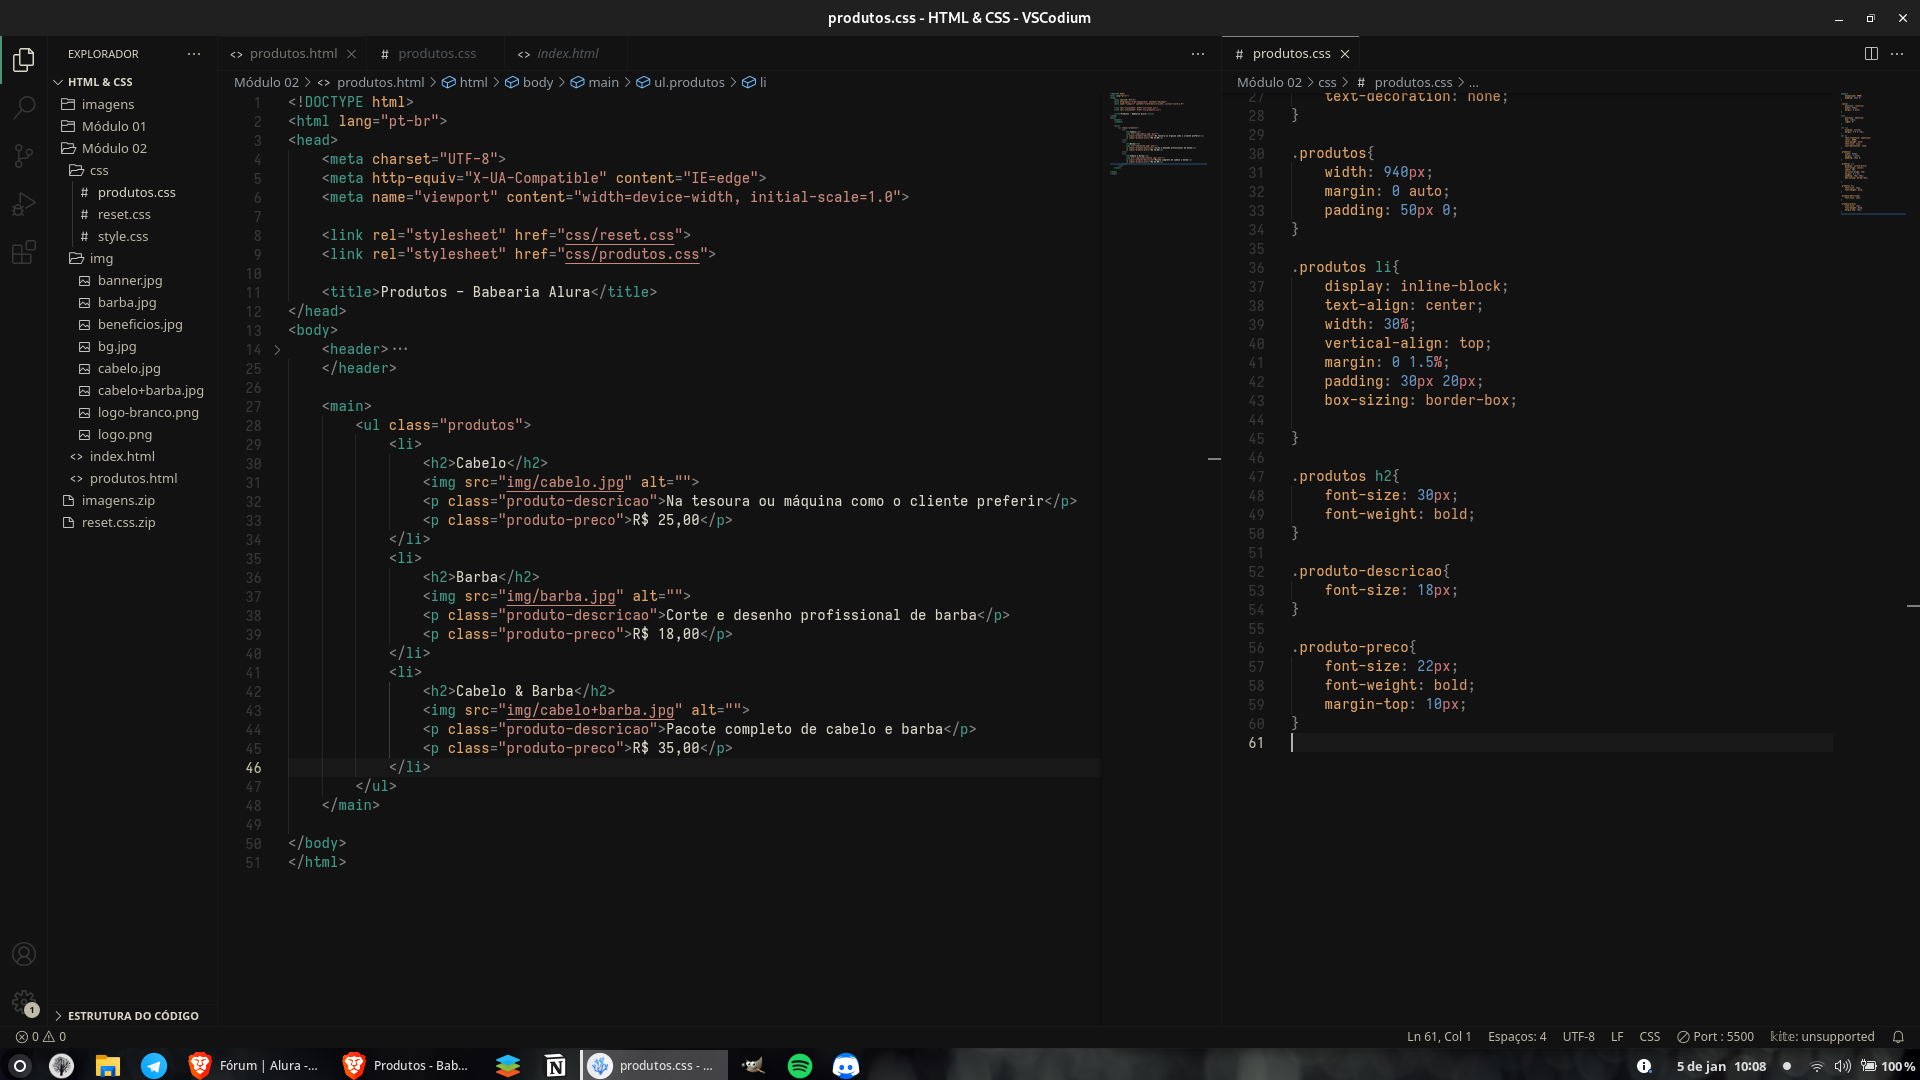Collapse the Módulo 02 folder
This screenshot has width=1920, height=1080.
(114, 148)
